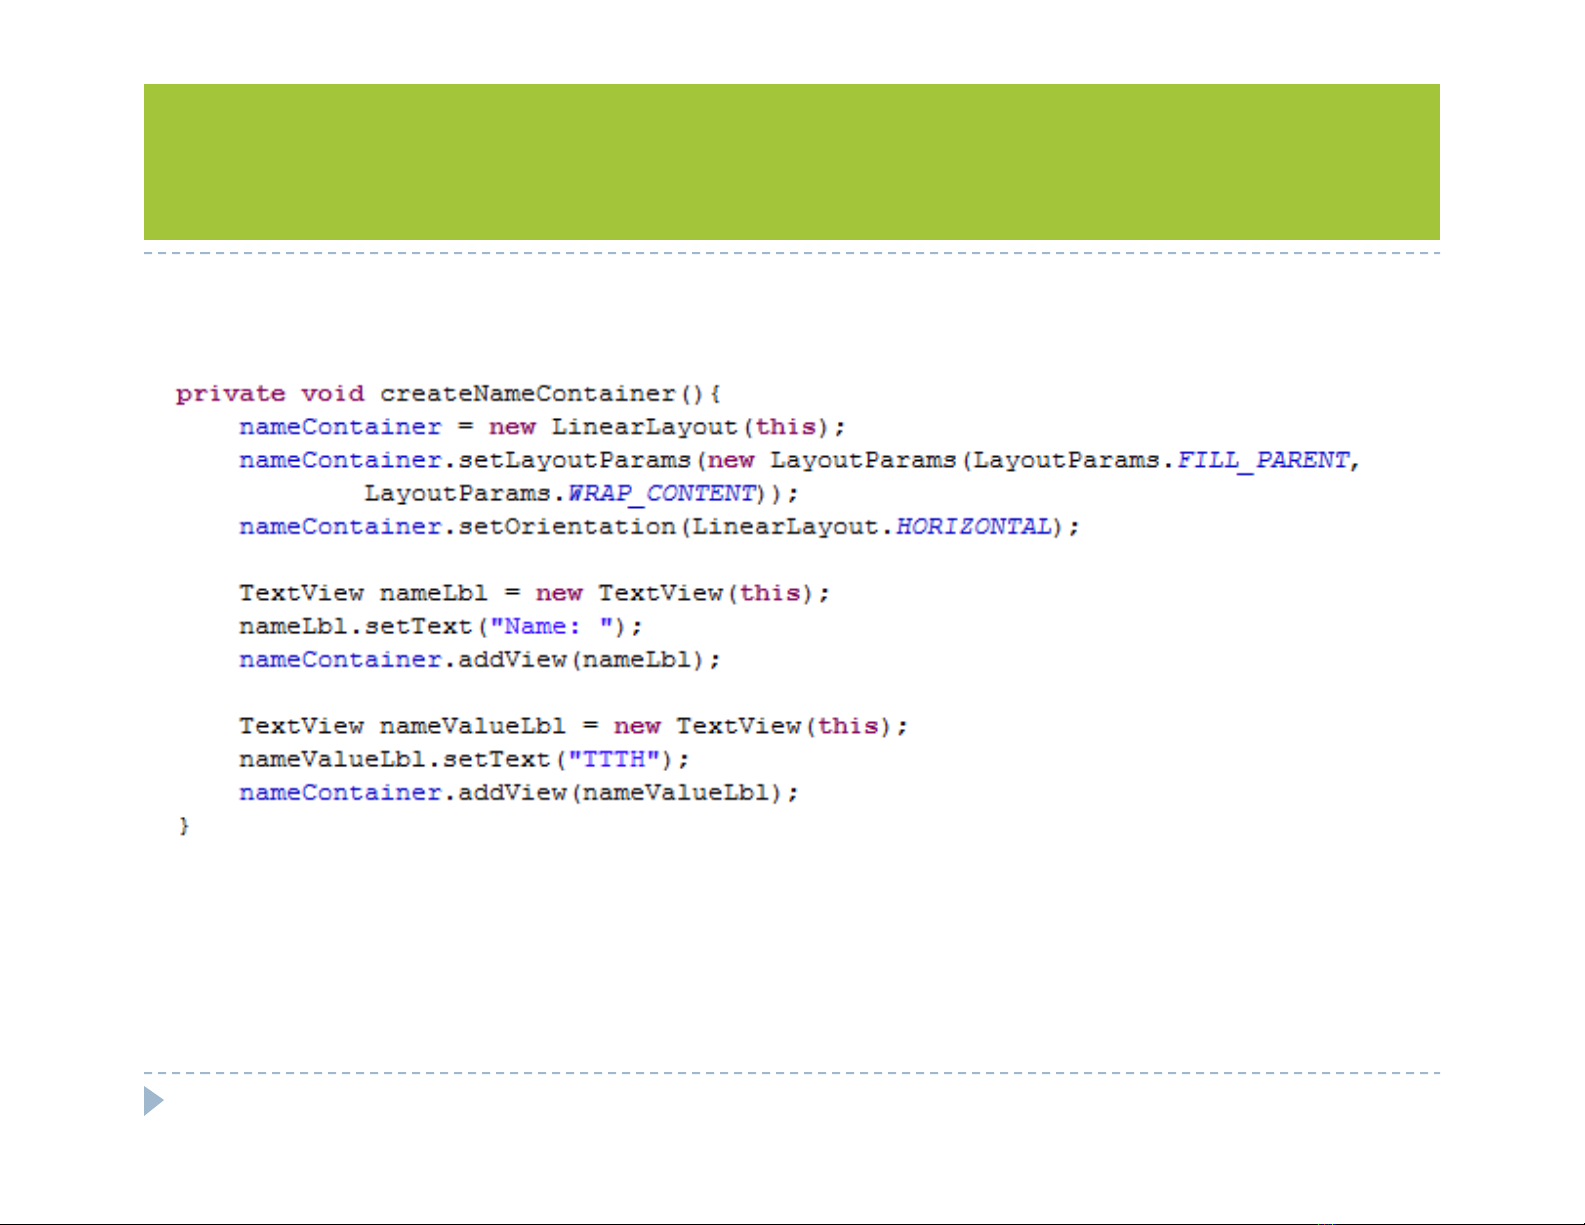Click the 'private' keyword in the code
The image size is (1585, 1225).
pos(230,394)
